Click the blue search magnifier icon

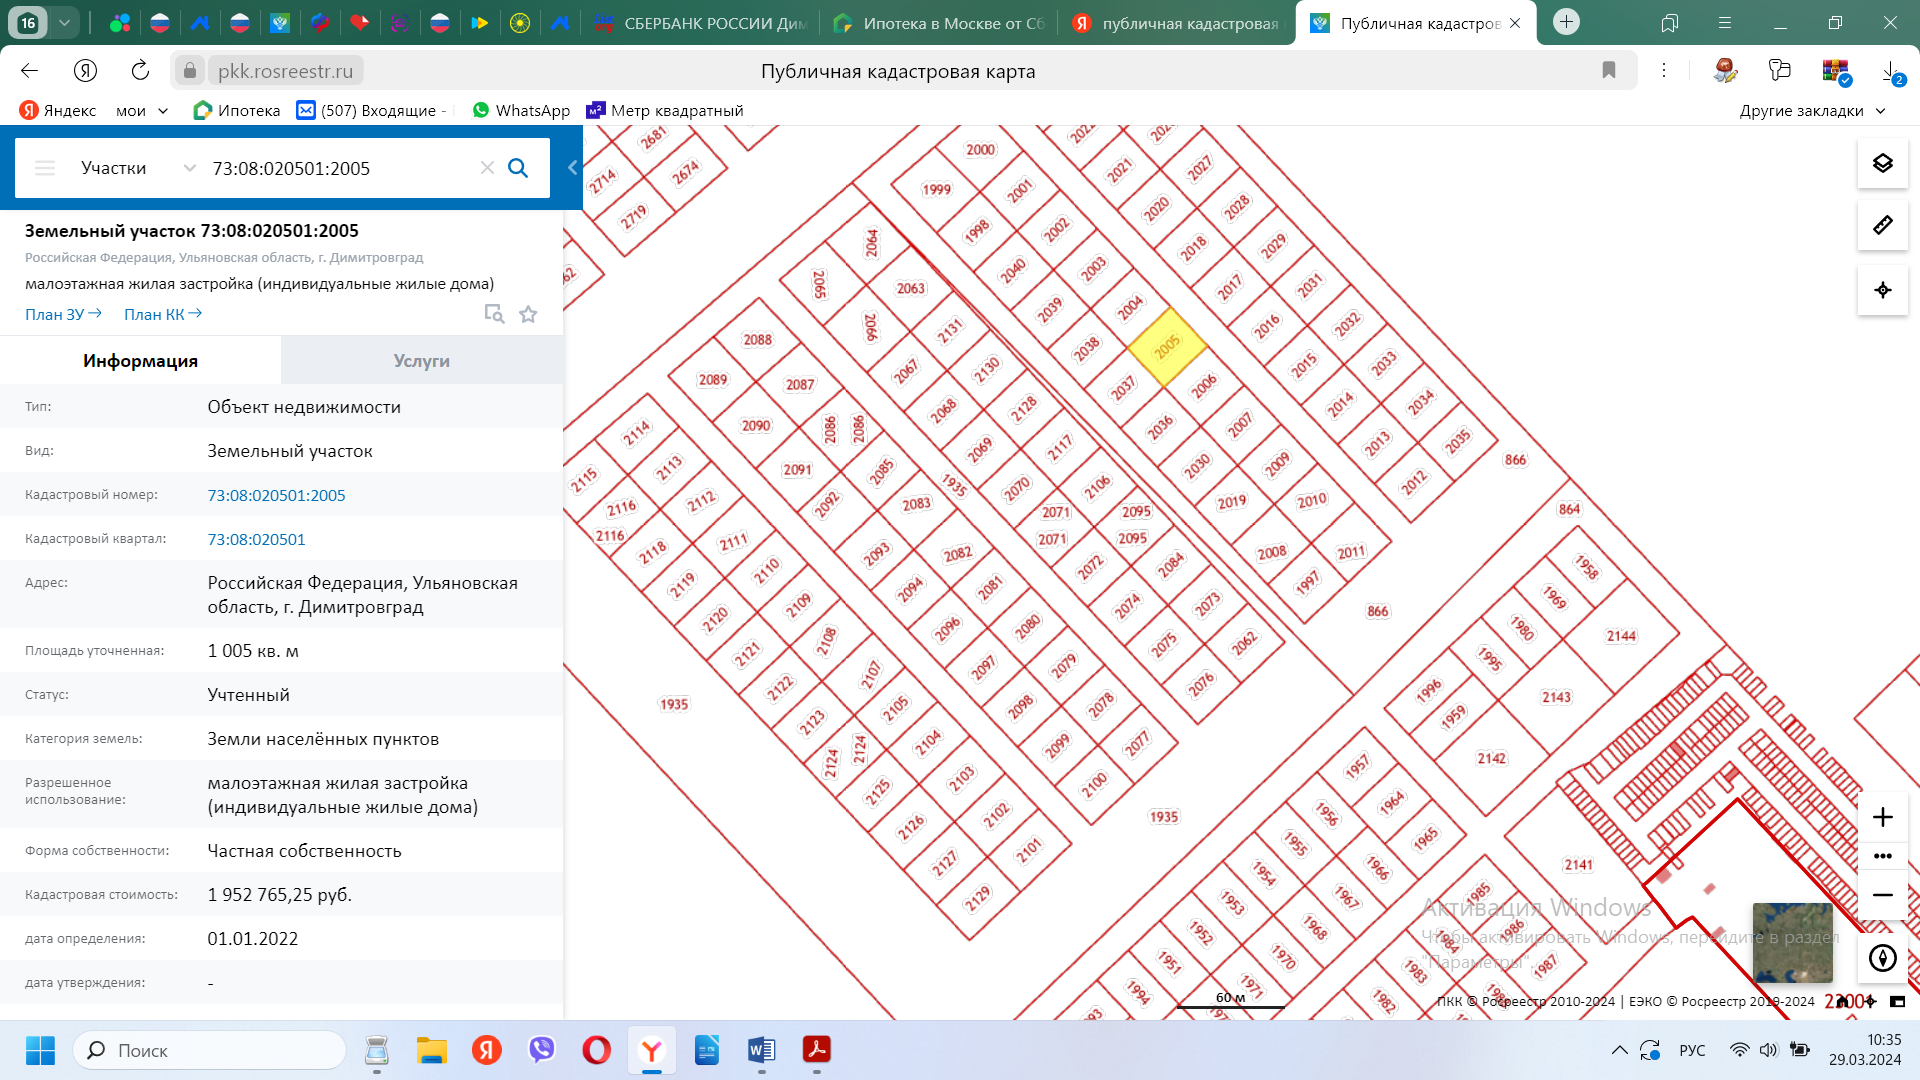pyautogui.click(x=518, y=168)
